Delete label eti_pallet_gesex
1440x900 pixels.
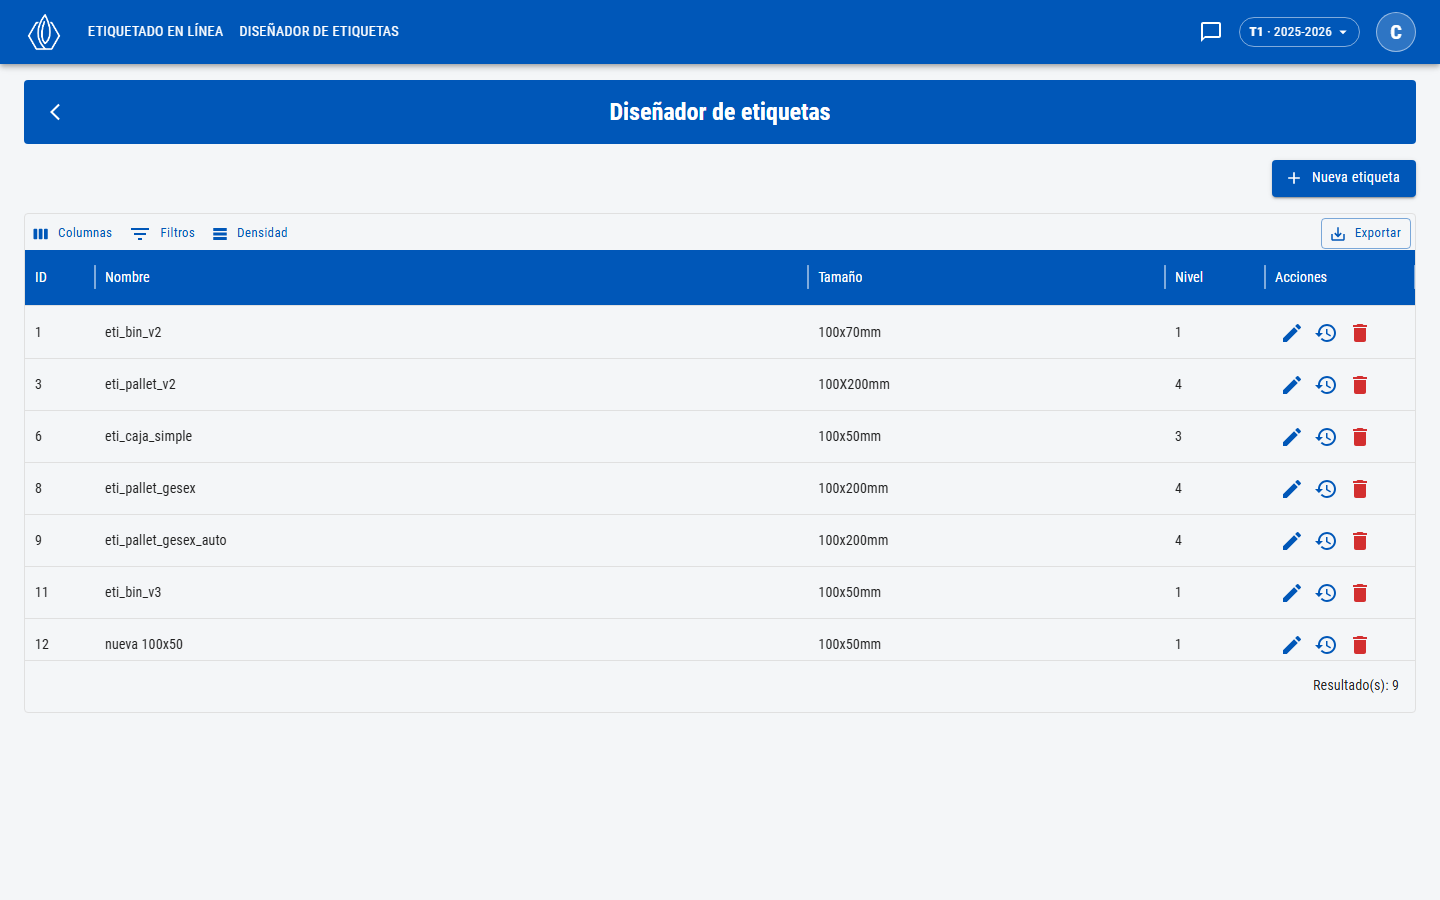[x=1360, y=489]
